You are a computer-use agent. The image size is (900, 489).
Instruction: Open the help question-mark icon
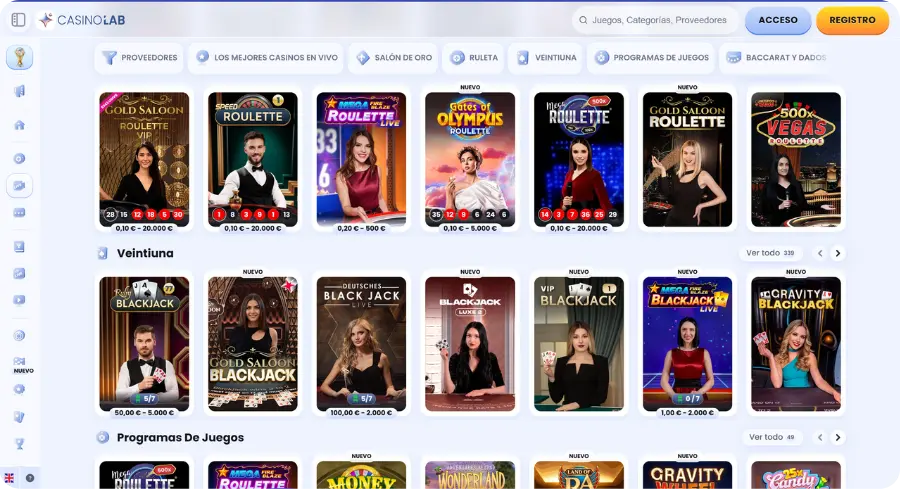pos(30,478)
